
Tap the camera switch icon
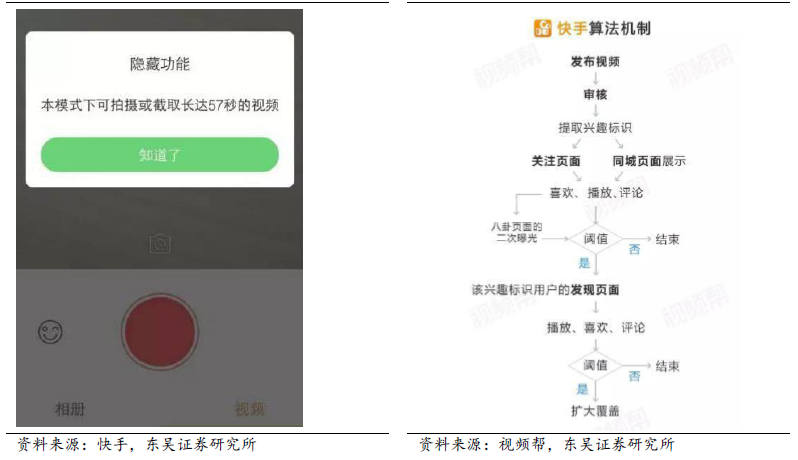160,244
